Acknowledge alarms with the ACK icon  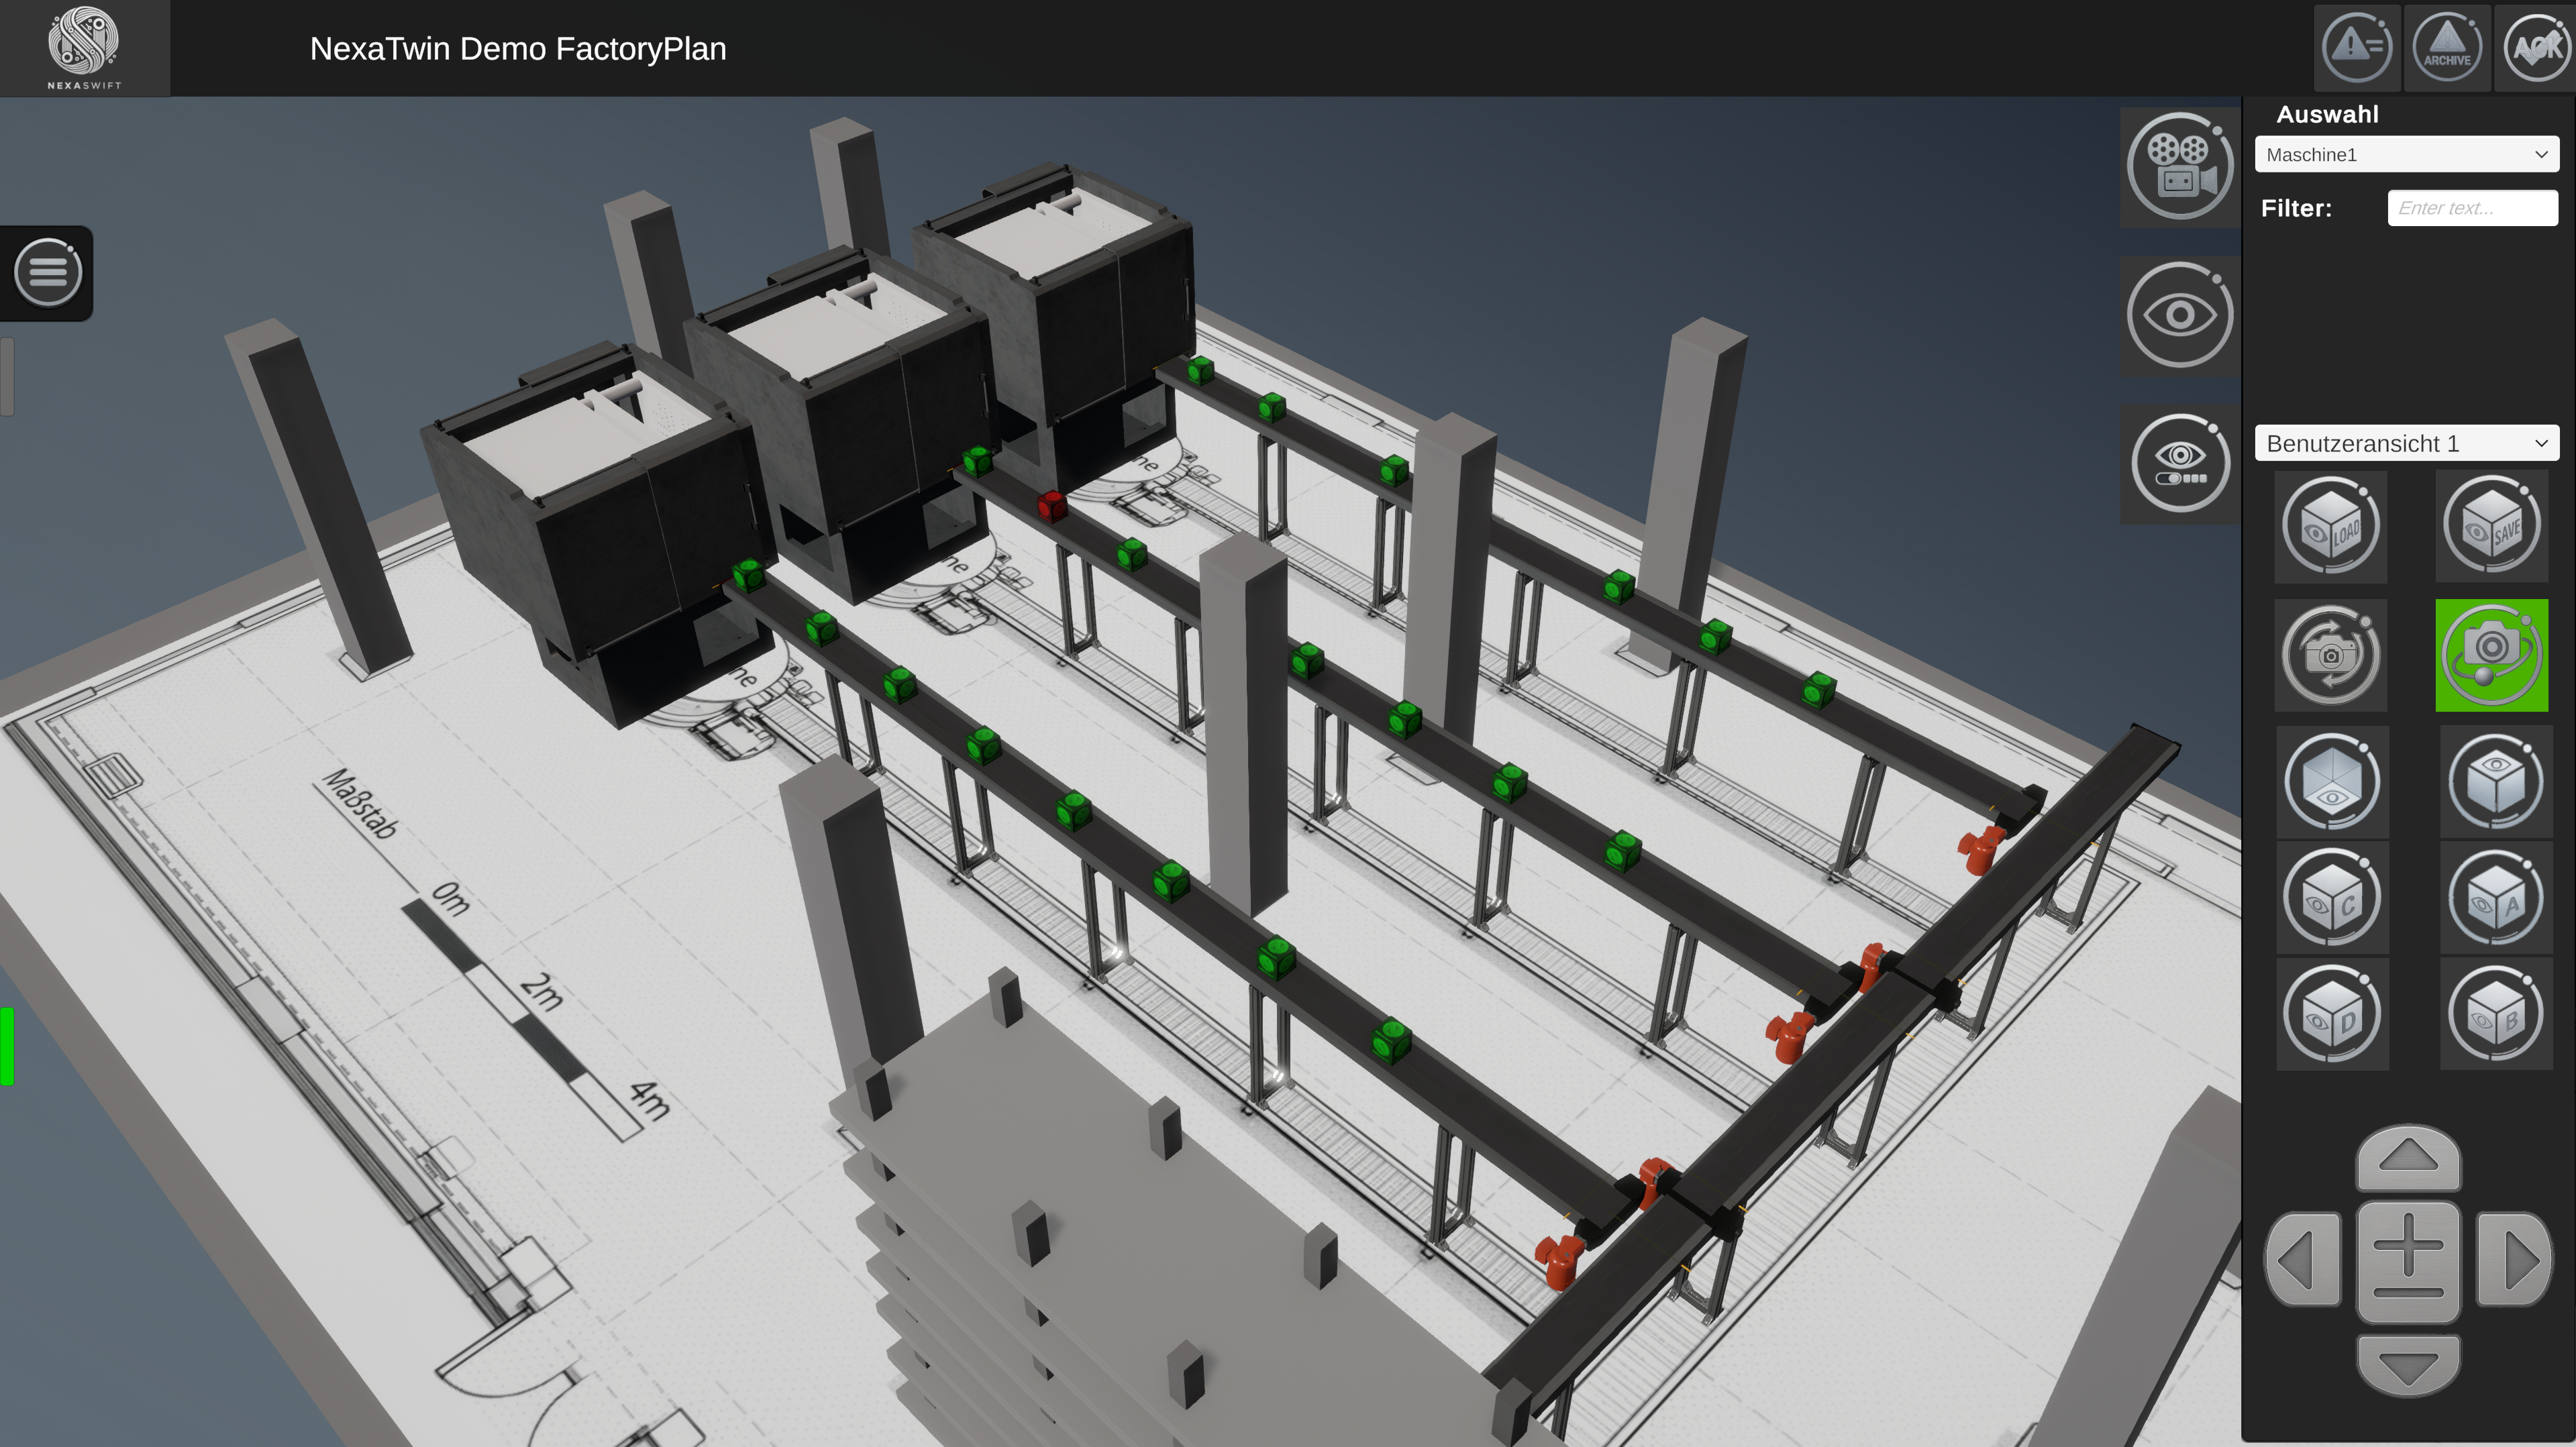(x=2536, y=47)
